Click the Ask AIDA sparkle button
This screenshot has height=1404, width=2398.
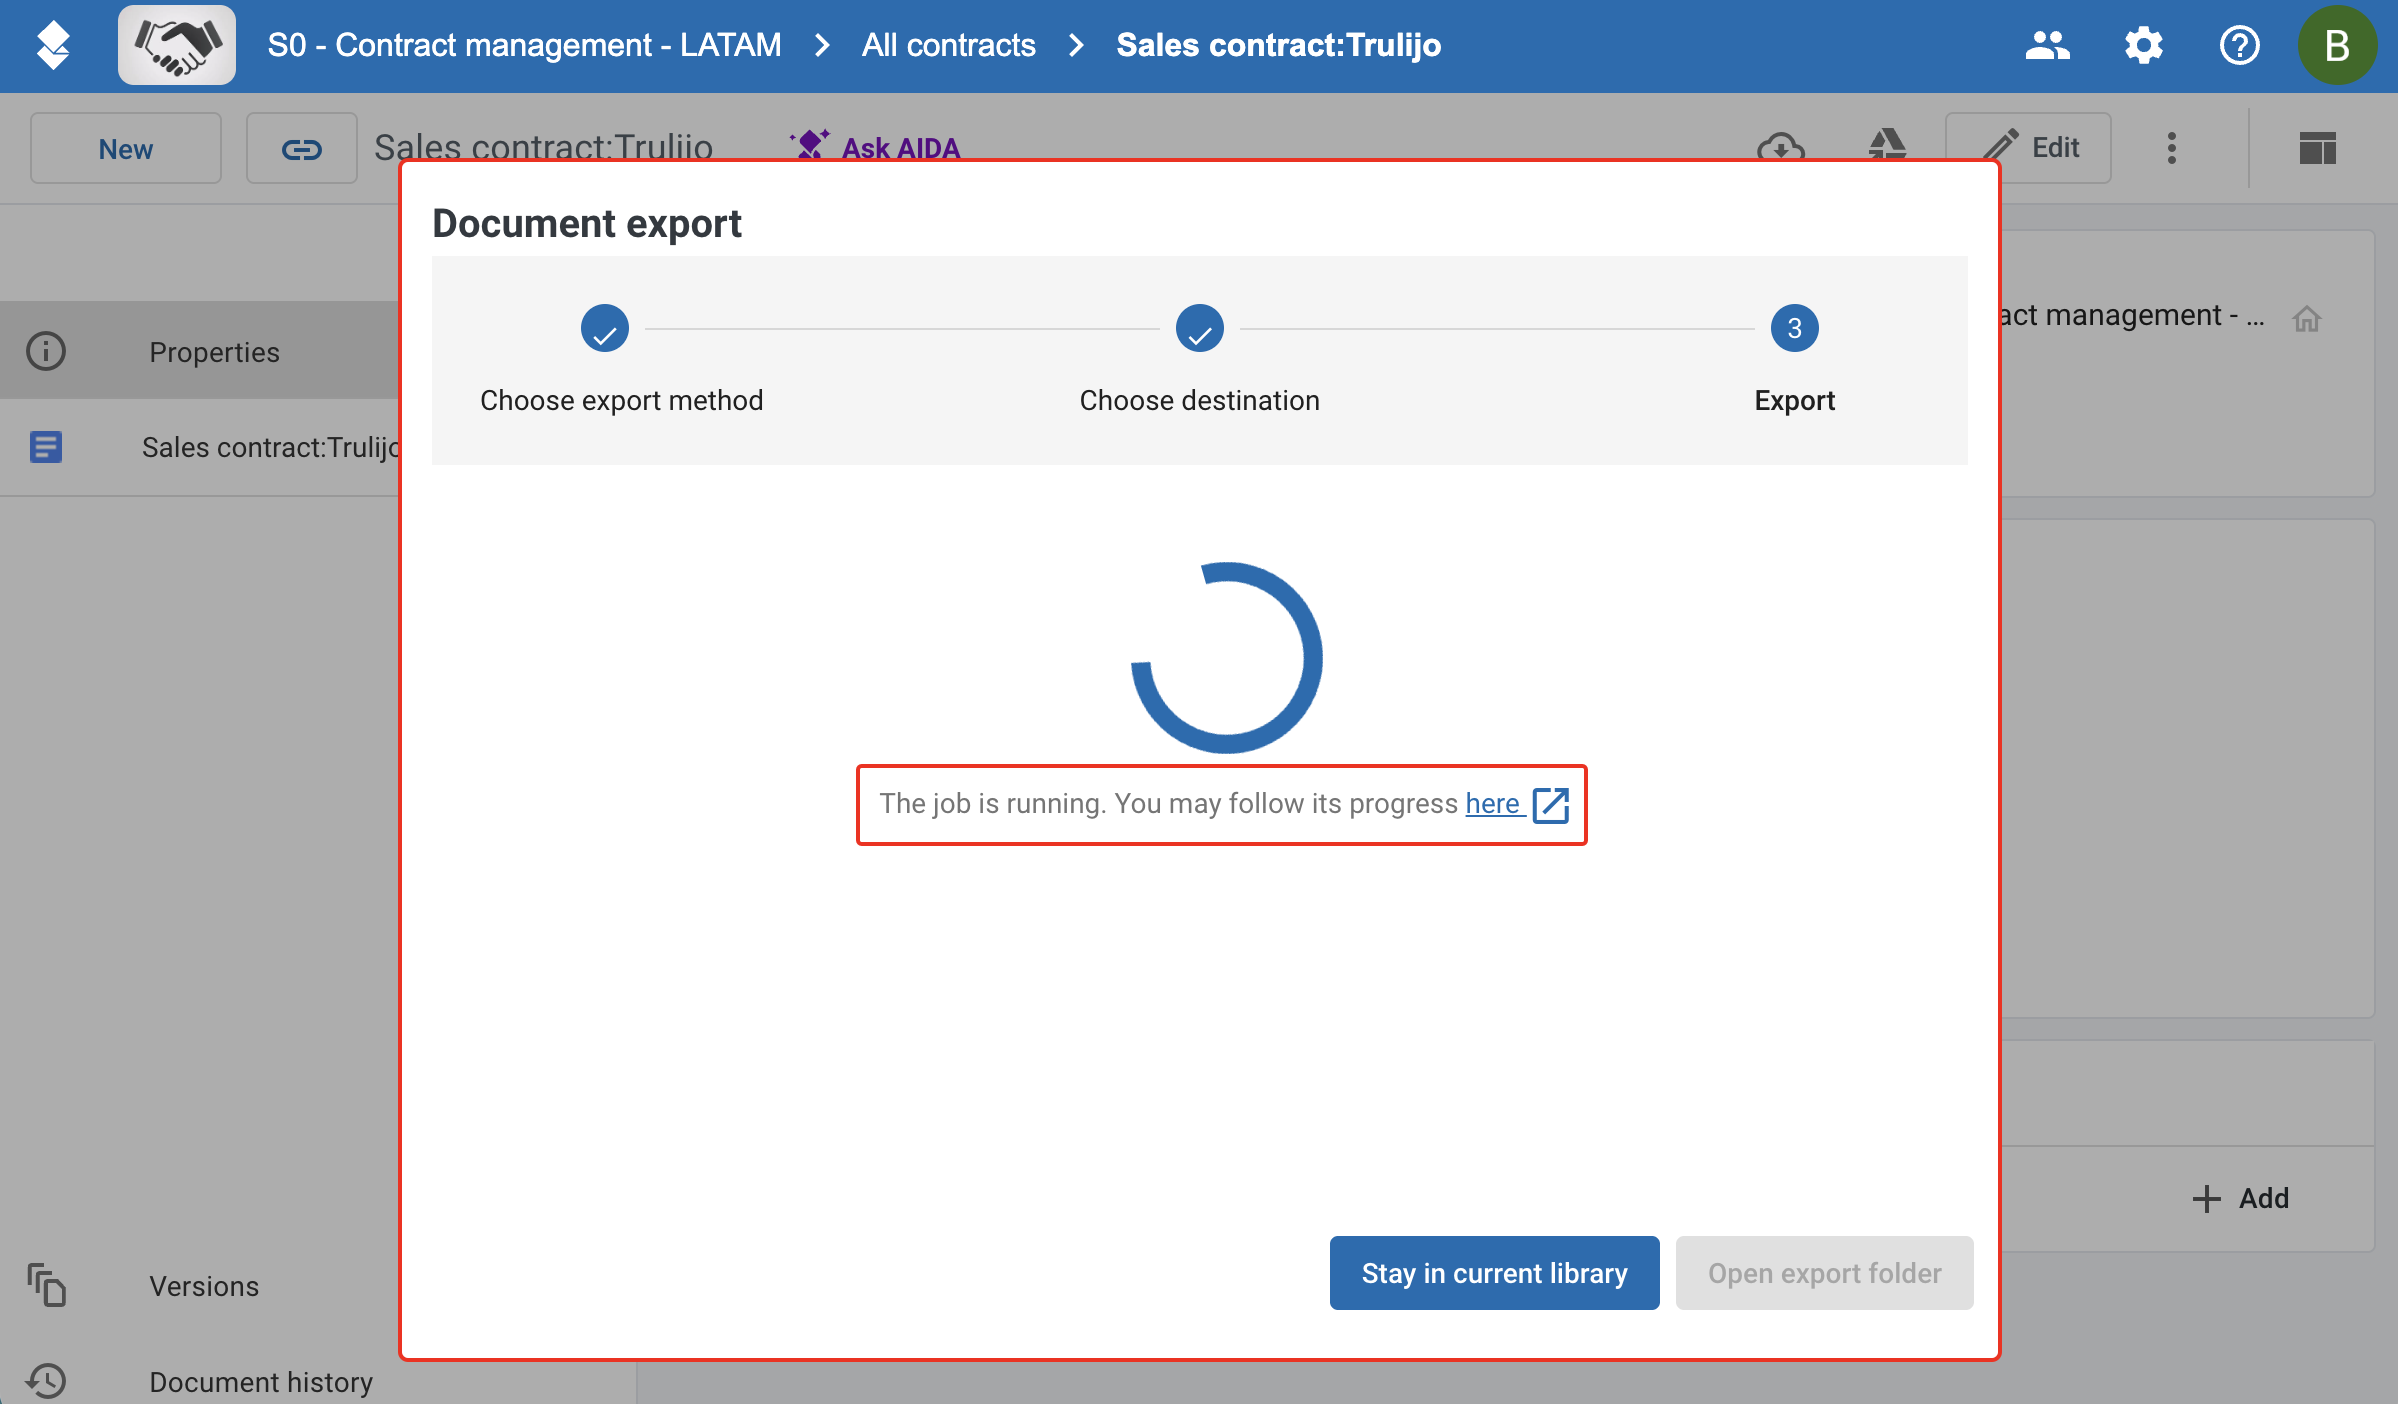pos(875,147)
